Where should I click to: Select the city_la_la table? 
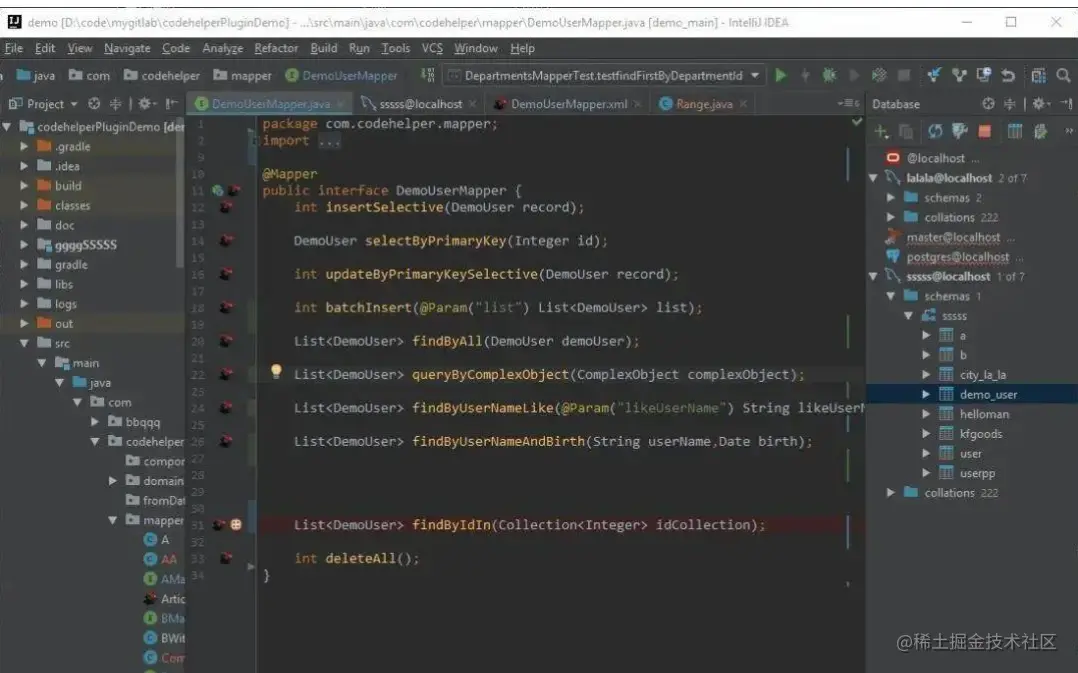click(x=982, y=375)
